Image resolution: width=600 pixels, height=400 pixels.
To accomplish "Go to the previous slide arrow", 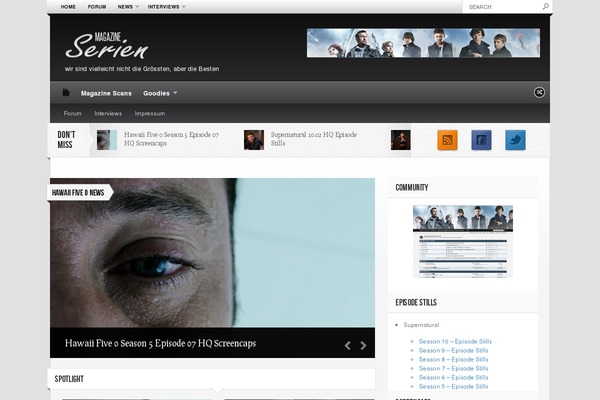I will tap(347, 346).
